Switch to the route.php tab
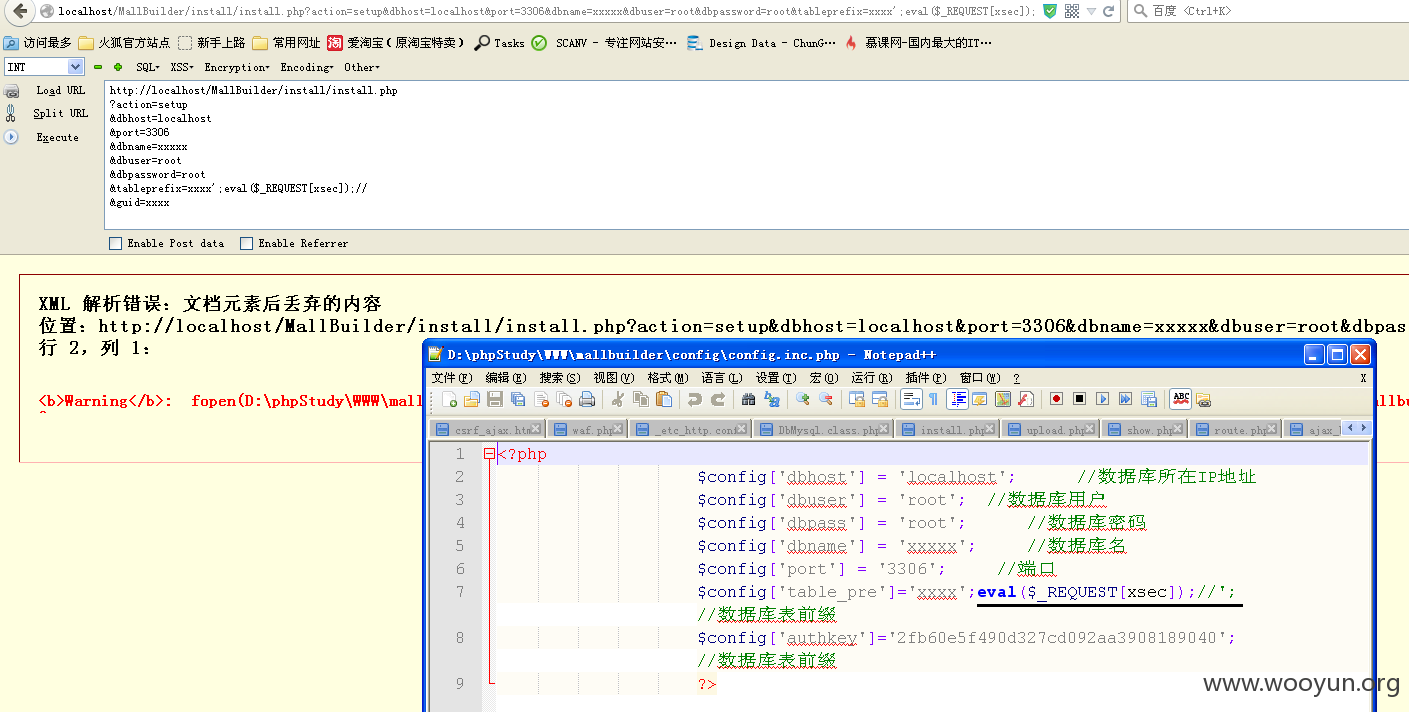Viewport: 1409px width, 712px height. tap(1234, 430)
